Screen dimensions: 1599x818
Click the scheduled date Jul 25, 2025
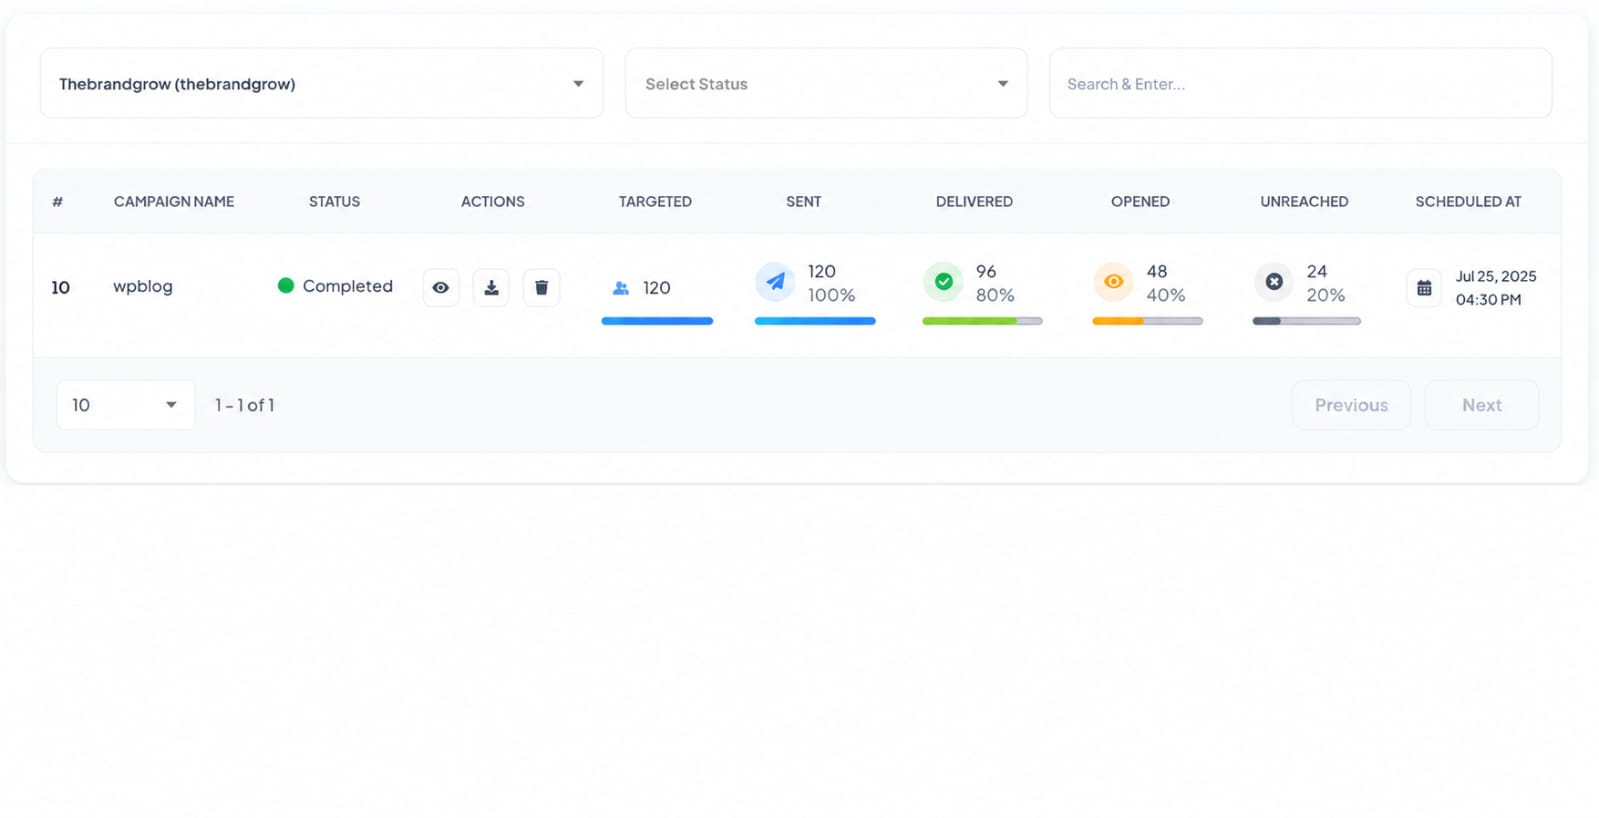pyautogui.click(x=1496, y=276)
